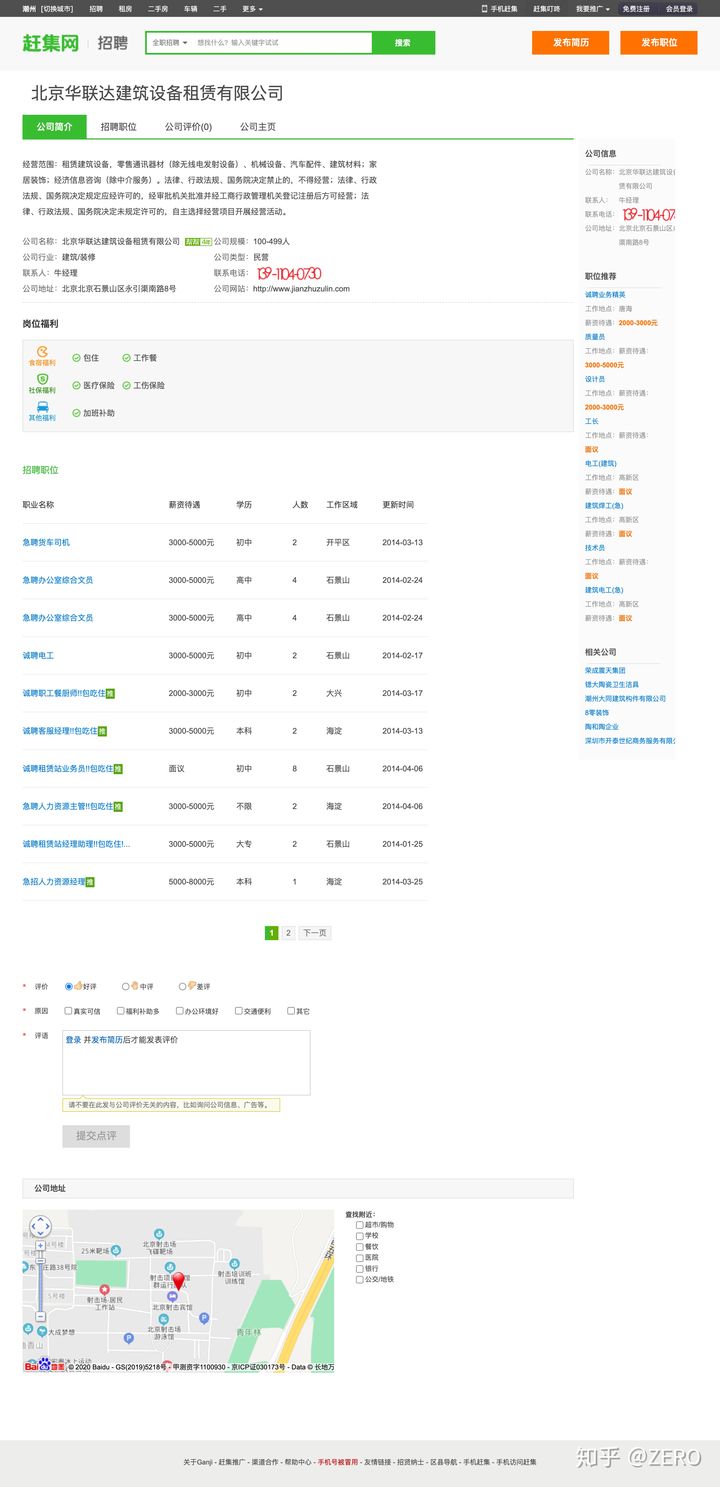Screen dimensions: 720x1487
Task: Open 车辆 in top navigation
Action: (190, 8)
